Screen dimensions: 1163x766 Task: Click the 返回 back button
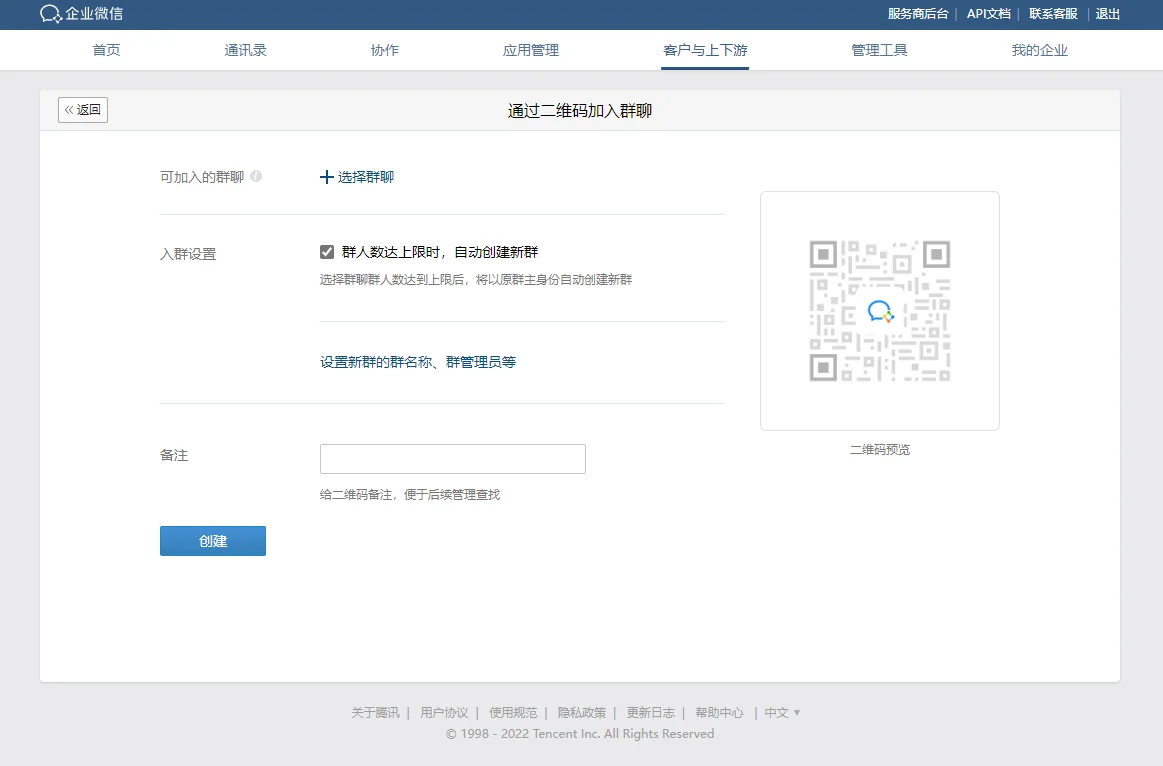(83, 110)
